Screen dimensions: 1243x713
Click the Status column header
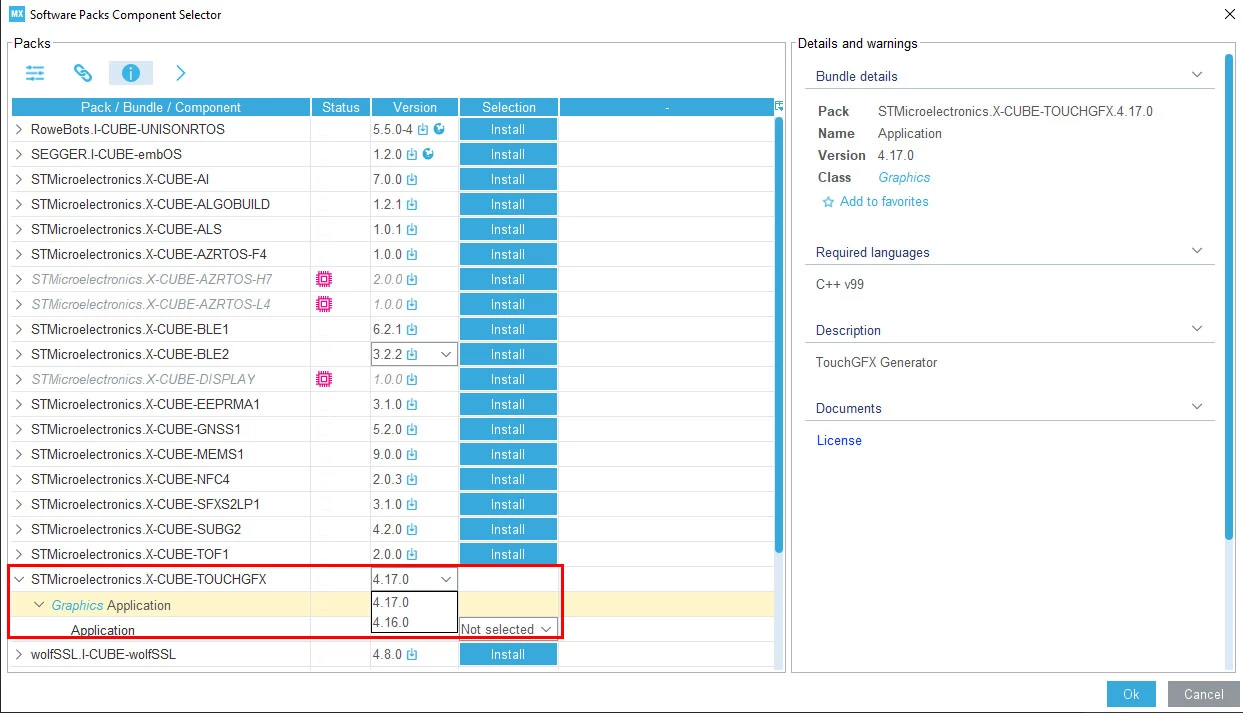[341, 107]
